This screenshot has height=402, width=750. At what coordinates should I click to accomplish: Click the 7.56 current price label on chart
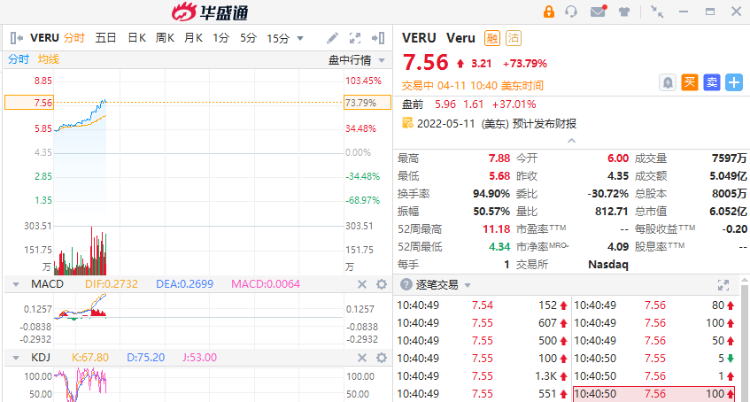point(29,102)
